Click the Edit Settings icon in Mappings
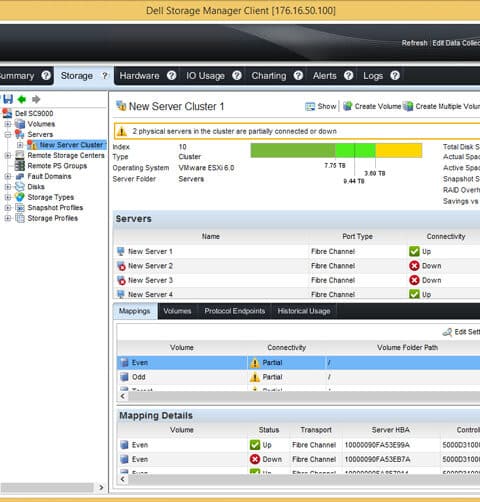Screen dimensions: 480x502 [x=447, y=332]
